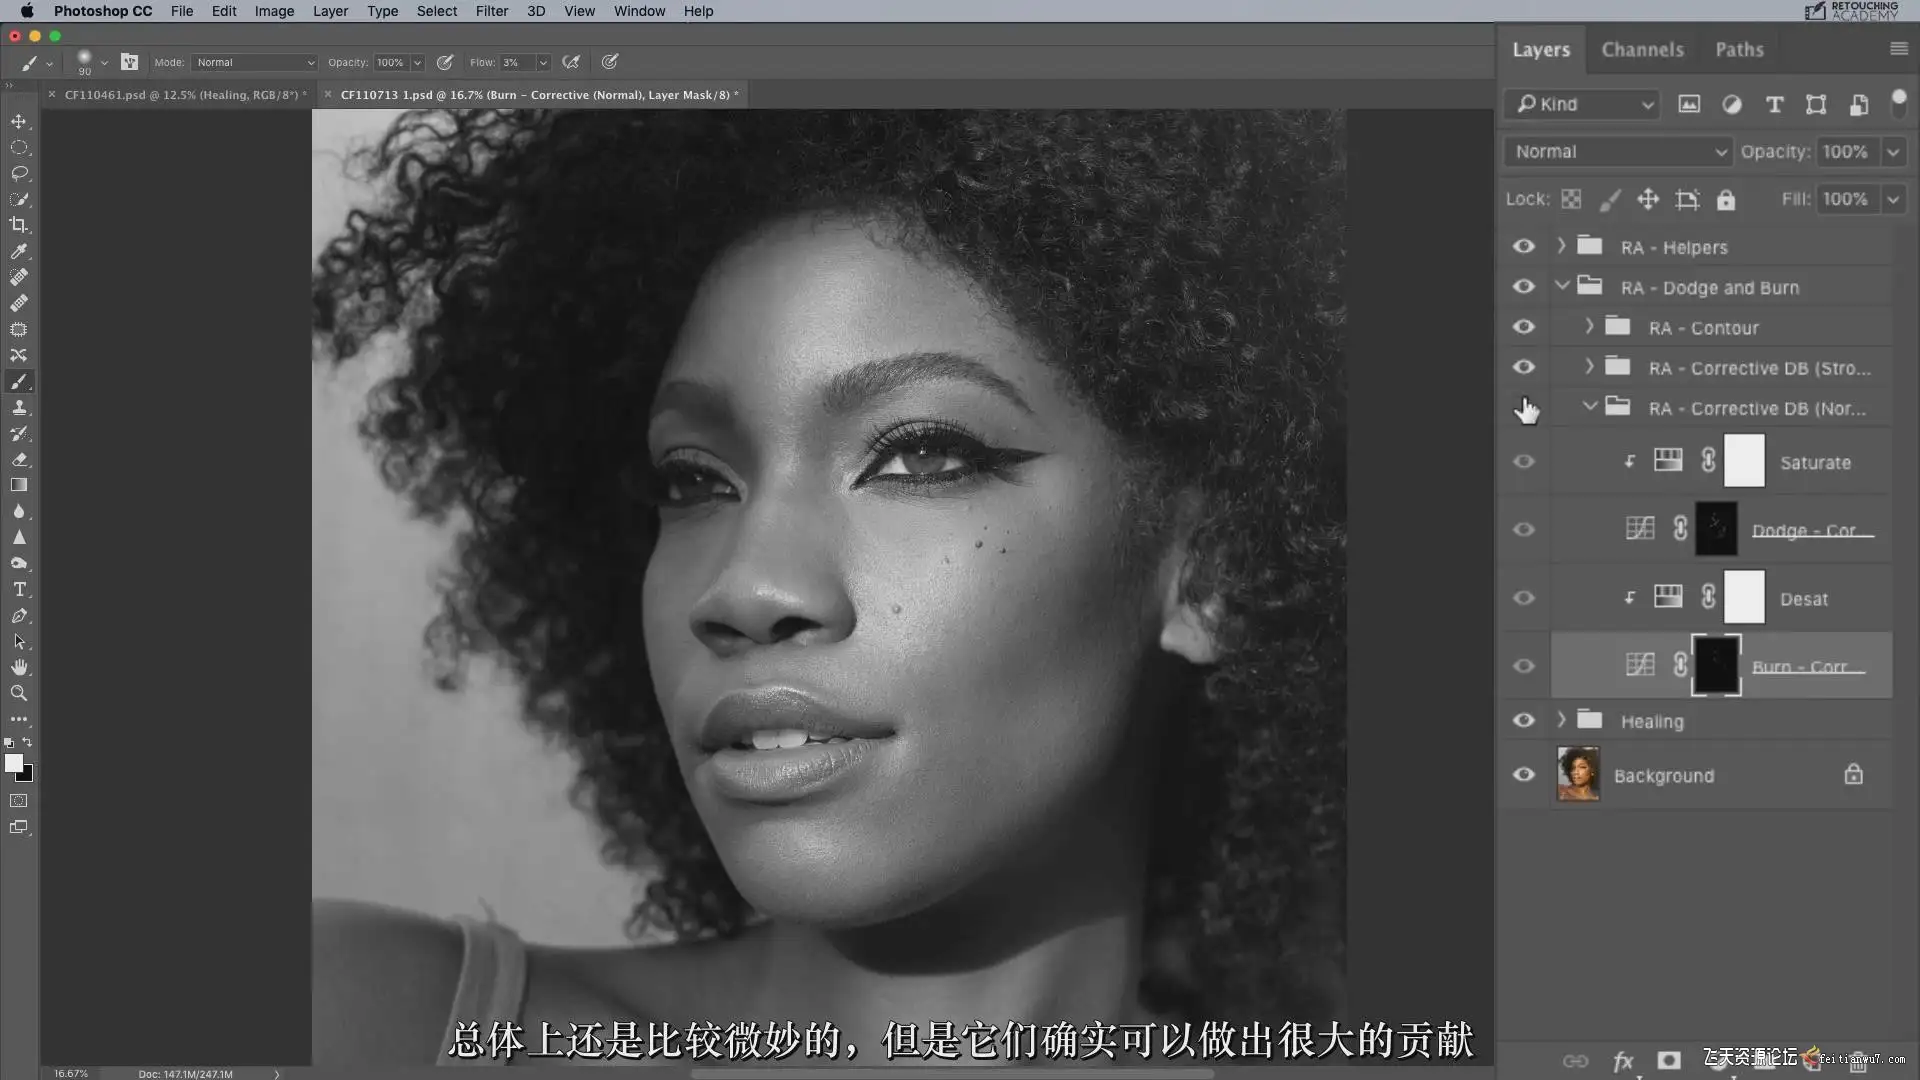
Task: Click the lock all layer icon
Action: coord(1726,200)
